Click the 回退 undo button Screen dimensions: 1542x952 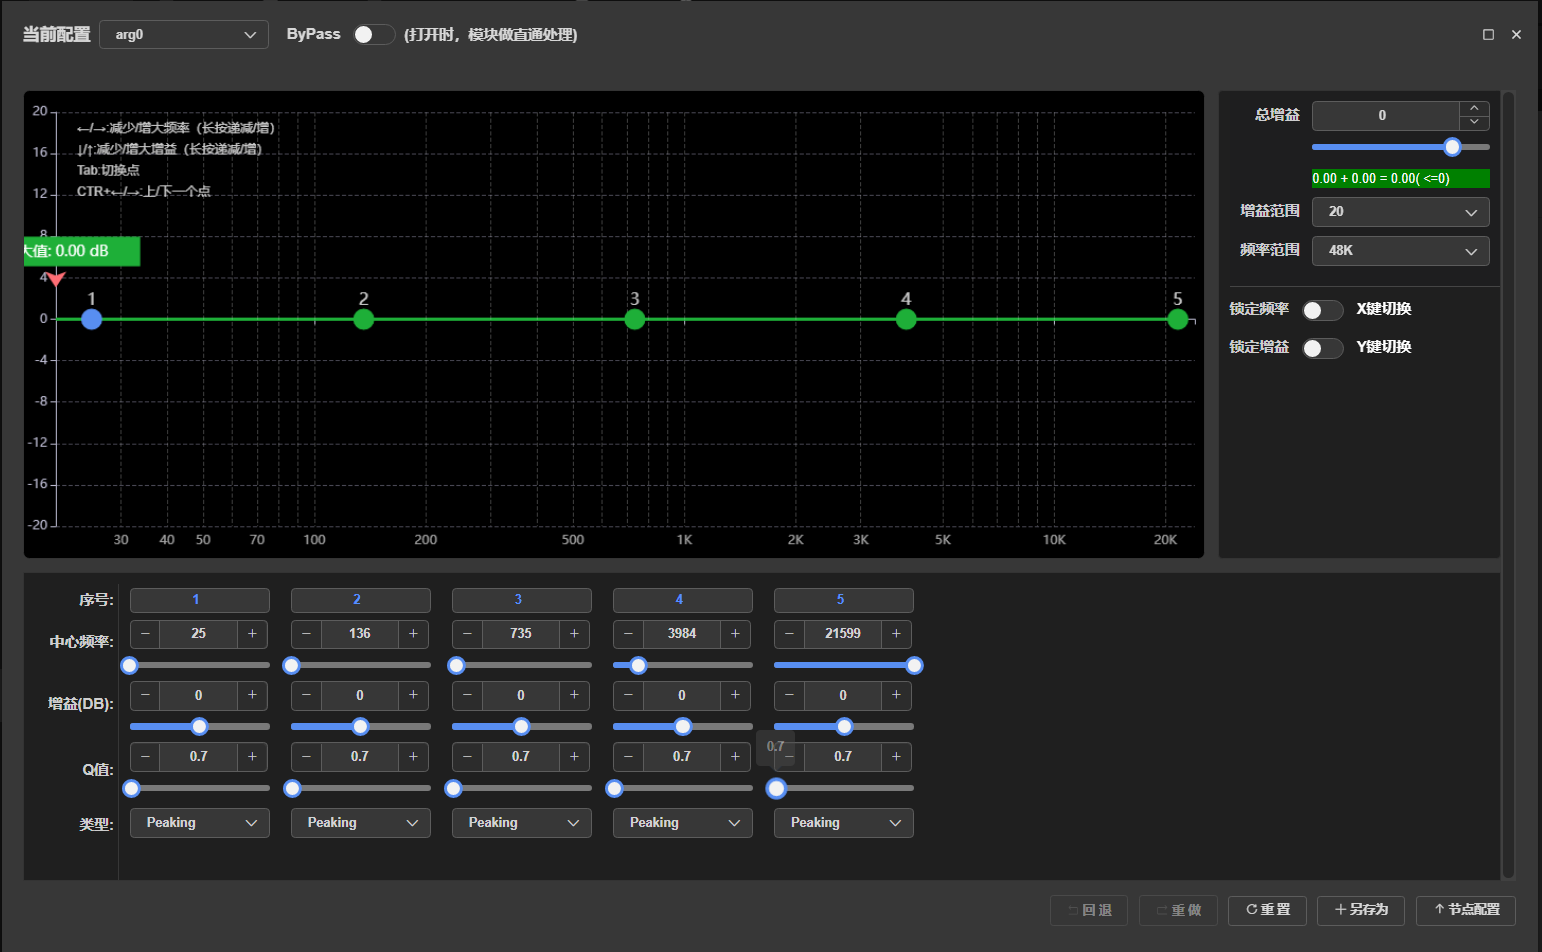1089,910
